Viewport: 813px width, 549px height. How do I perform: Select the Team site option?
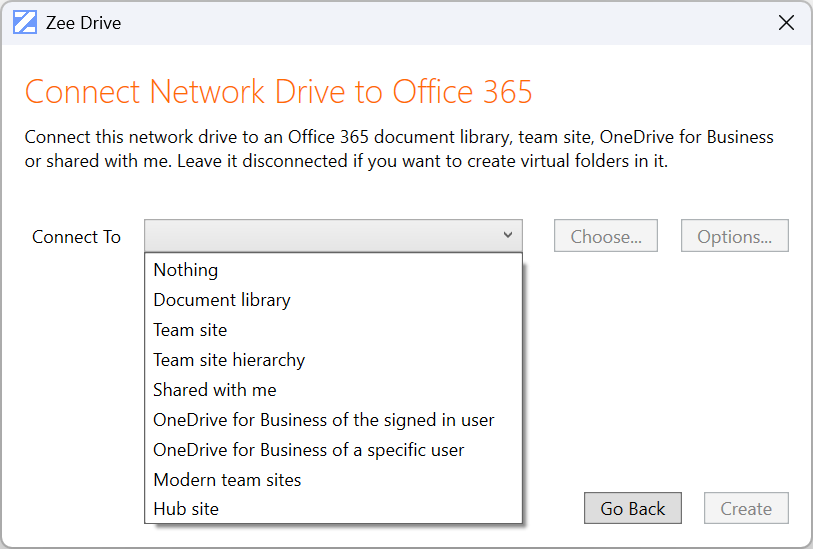point(190,330)
